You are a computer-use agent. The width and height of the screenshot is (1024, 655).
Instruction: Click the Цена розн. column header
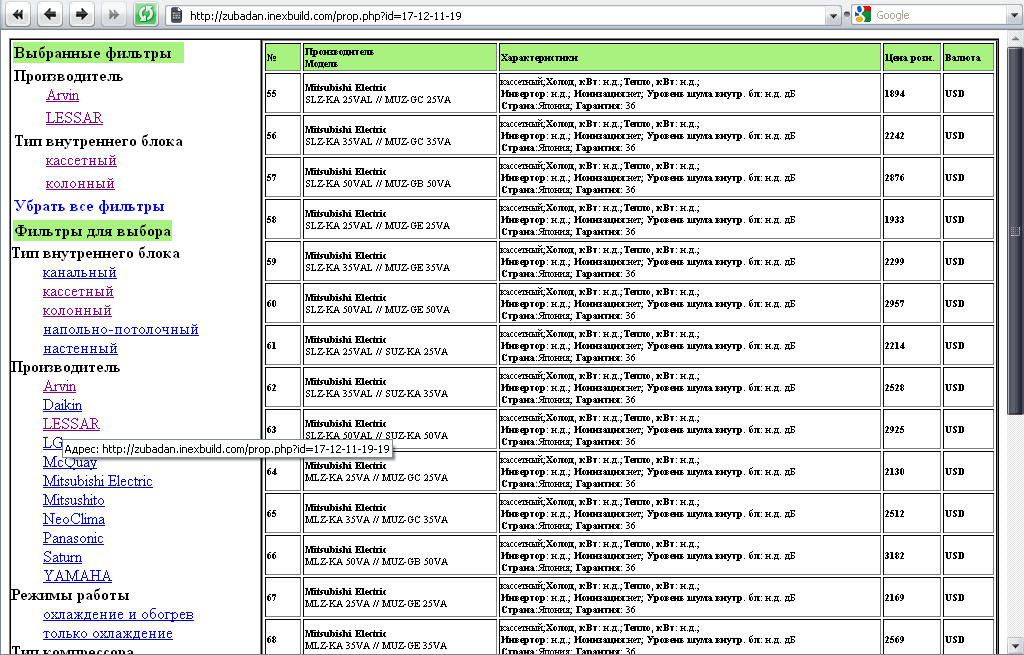point(912,57)
